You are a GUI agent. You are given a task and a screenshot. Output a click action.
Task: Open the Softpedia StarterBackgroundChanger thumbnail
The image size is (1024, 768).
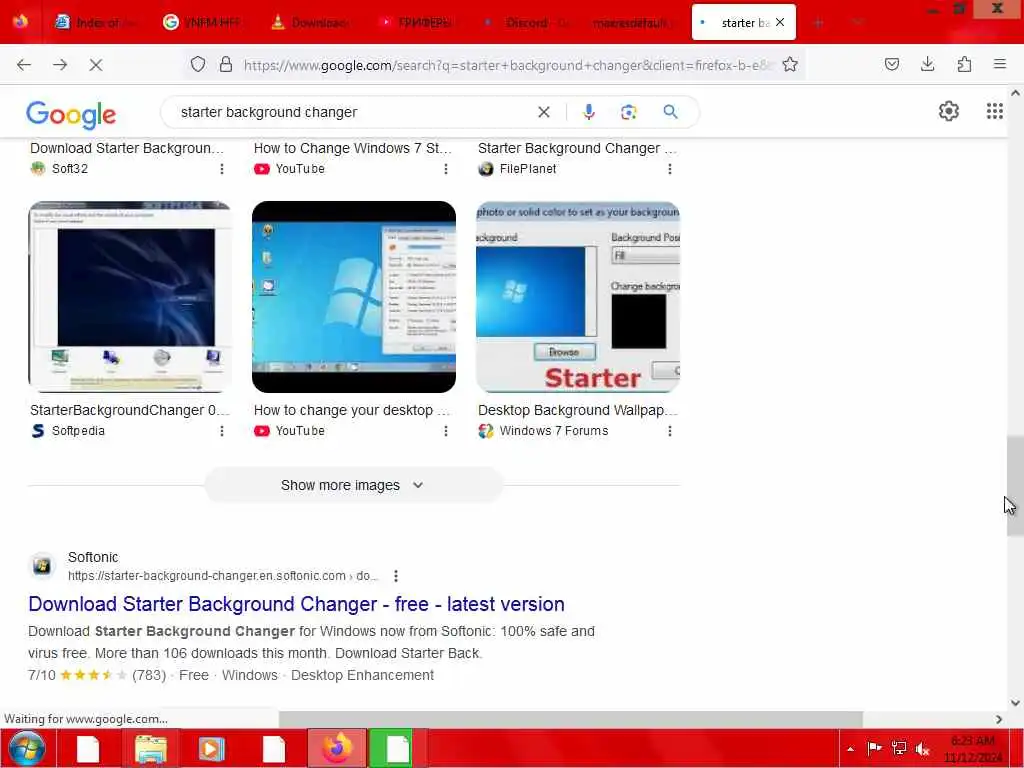[x=129, y=297]
